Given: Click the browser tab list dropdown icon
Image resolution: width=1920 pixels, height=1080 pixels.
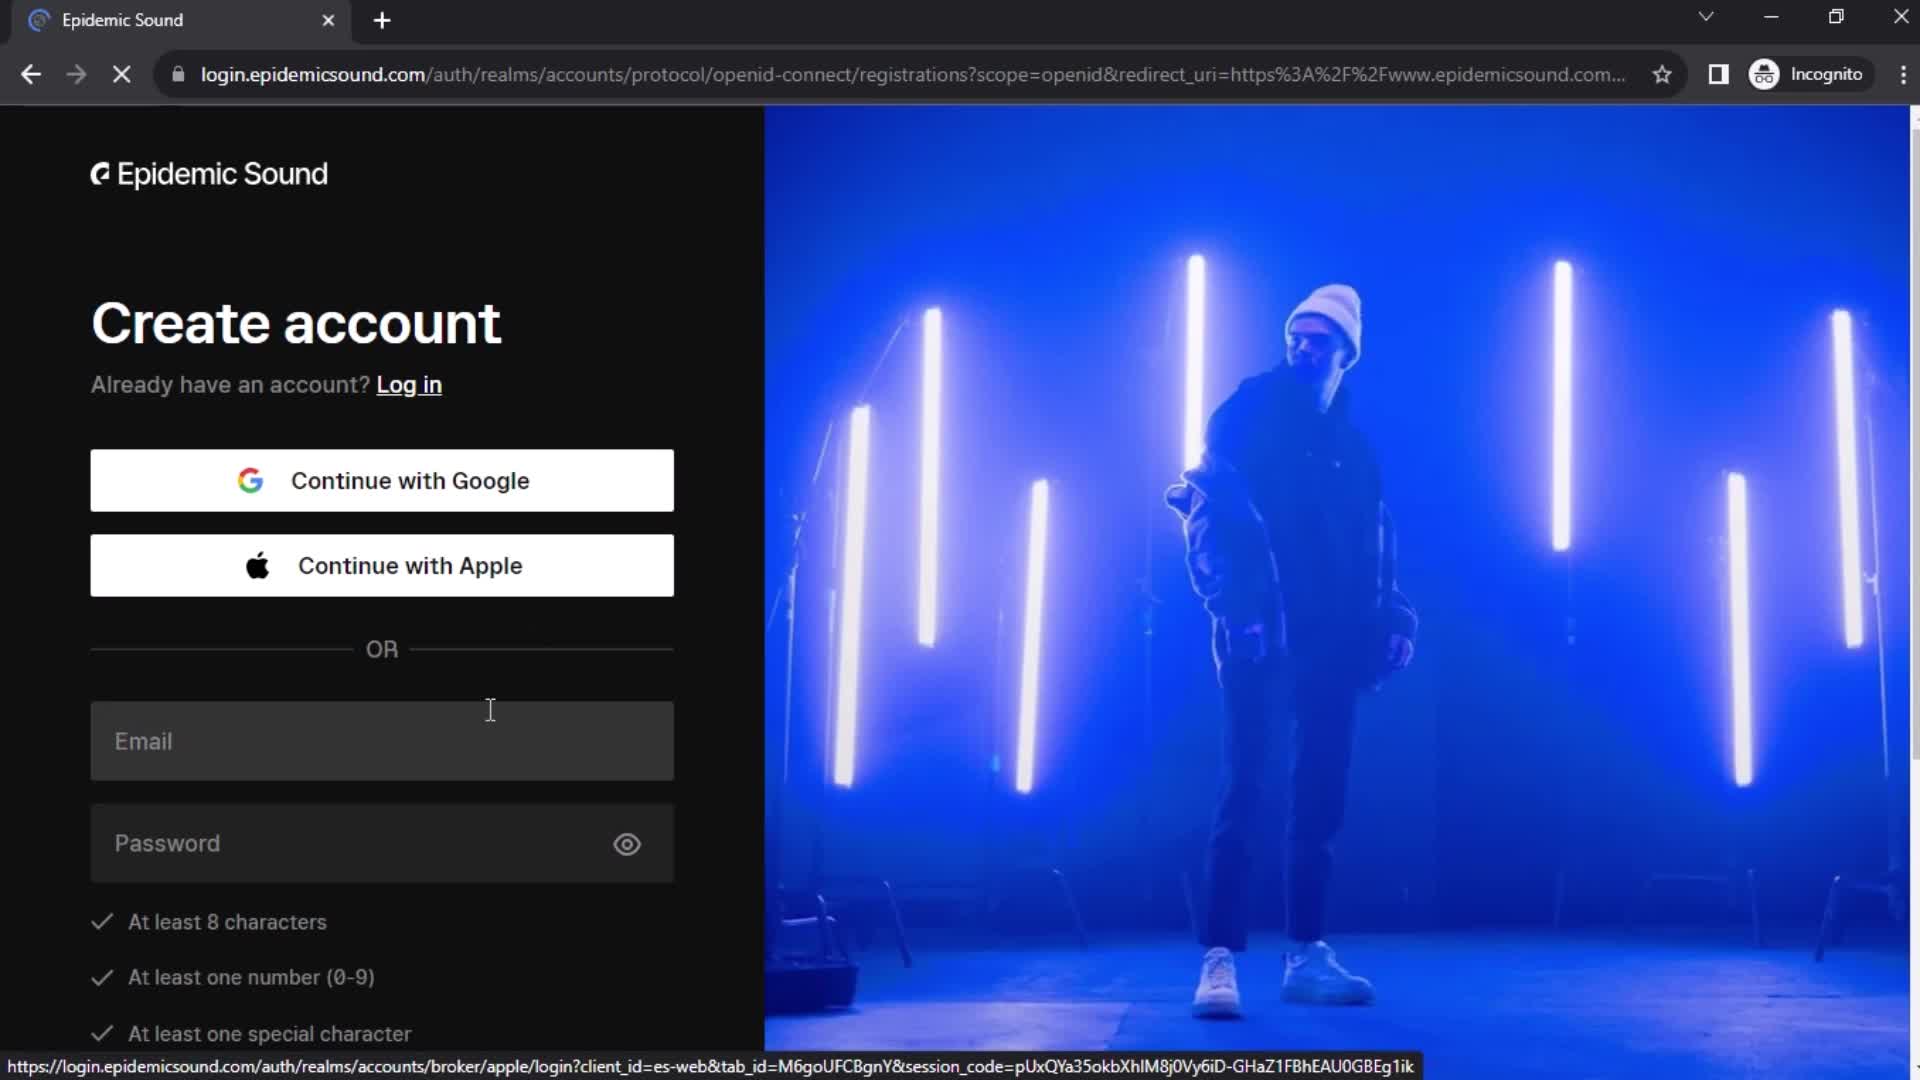Looking at the screenshot, I should click(x=1706, y=18).
